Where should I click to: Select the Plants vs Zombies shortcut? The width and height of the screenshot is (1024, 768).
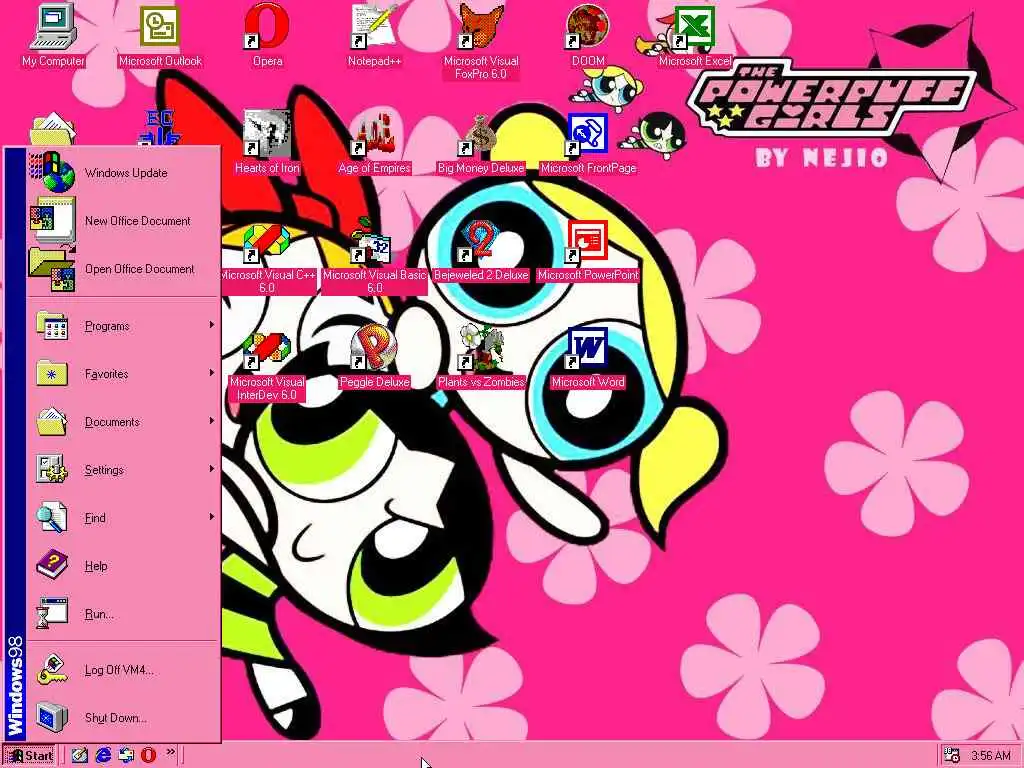tap(481, 358)
